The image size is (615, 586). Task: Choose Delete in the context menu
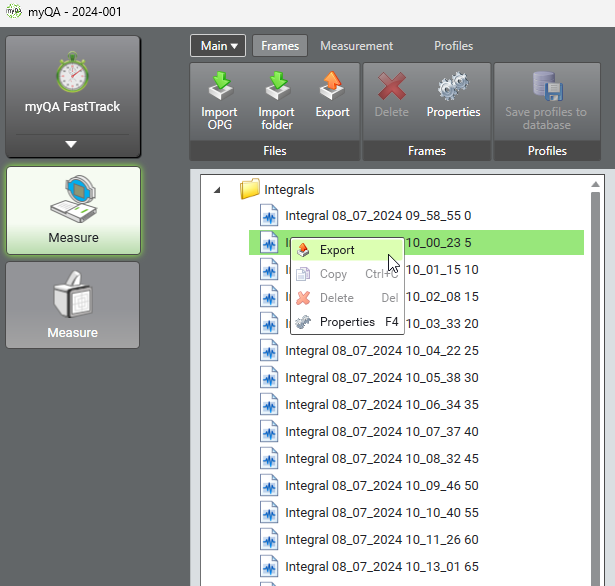click(347, 298)
